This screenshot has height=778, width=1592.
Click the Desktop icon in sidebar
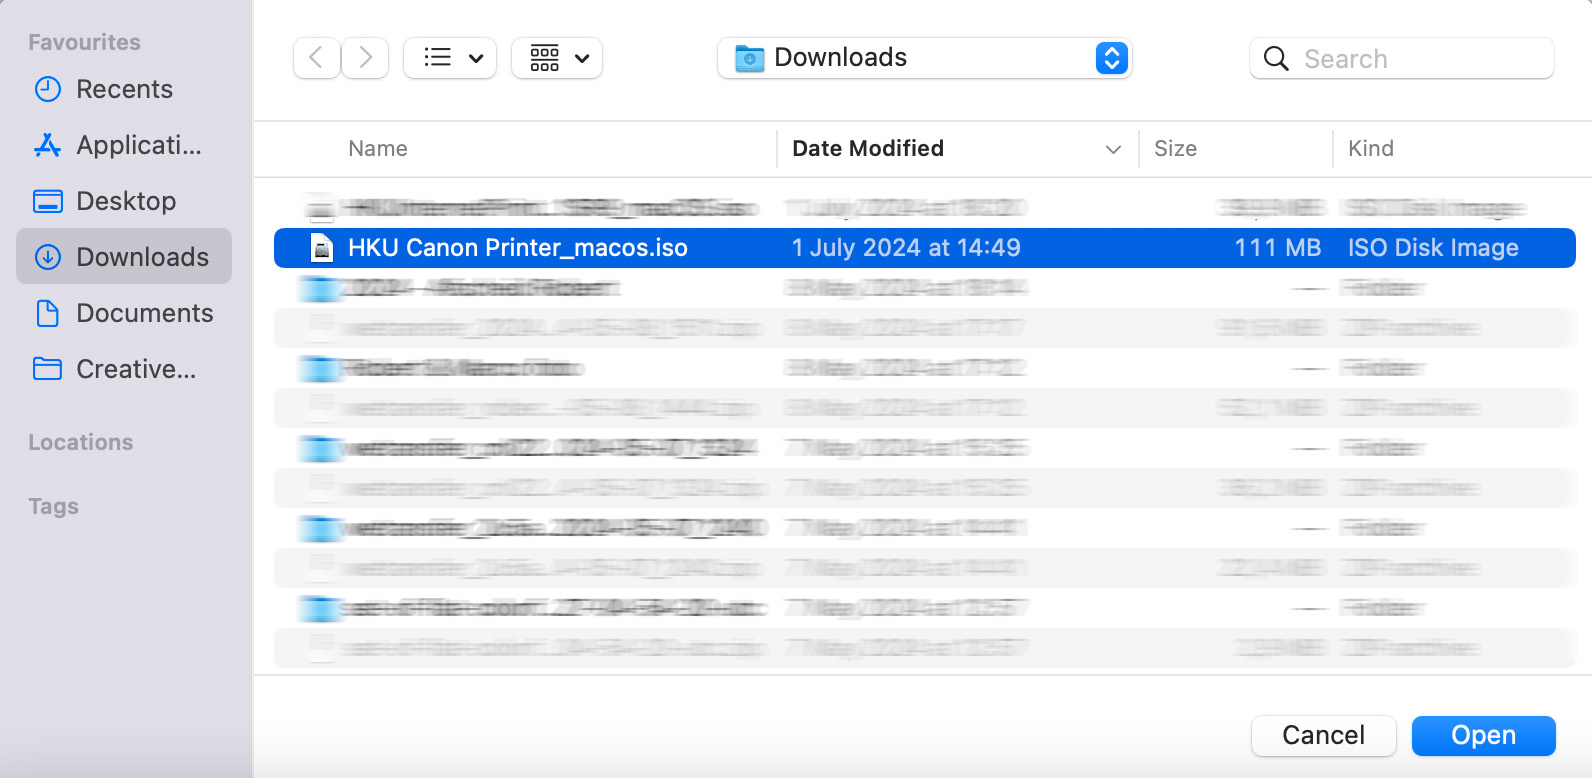click(x=48, y=201)
